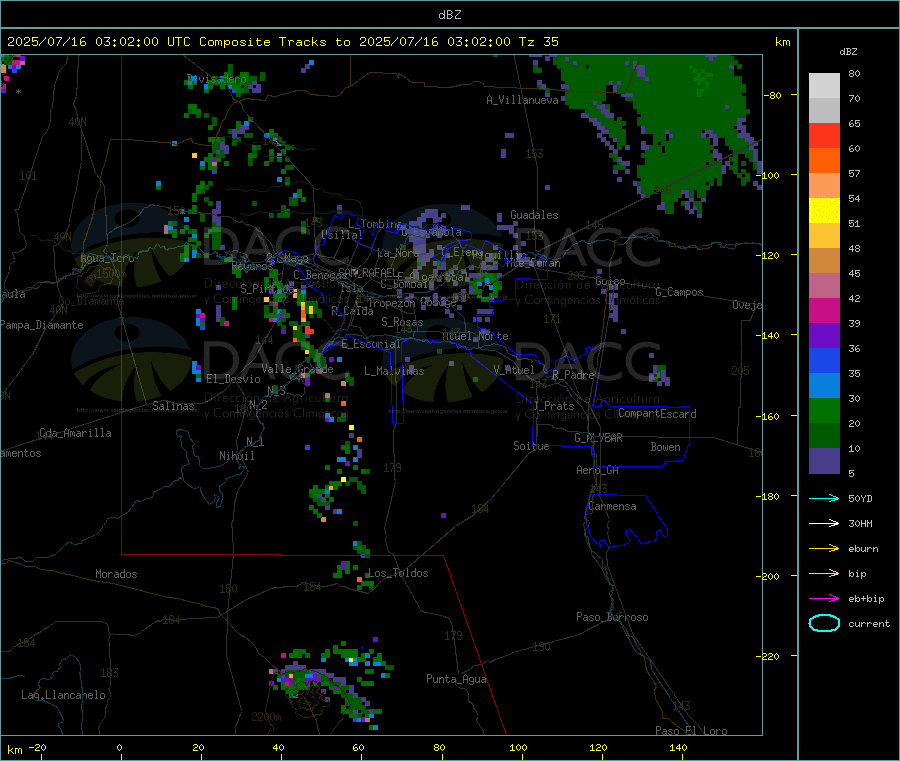Viewport: 900px width, 761px height.
Task: Click the 'Tz 35' threshold text
Action: point(539,42)
